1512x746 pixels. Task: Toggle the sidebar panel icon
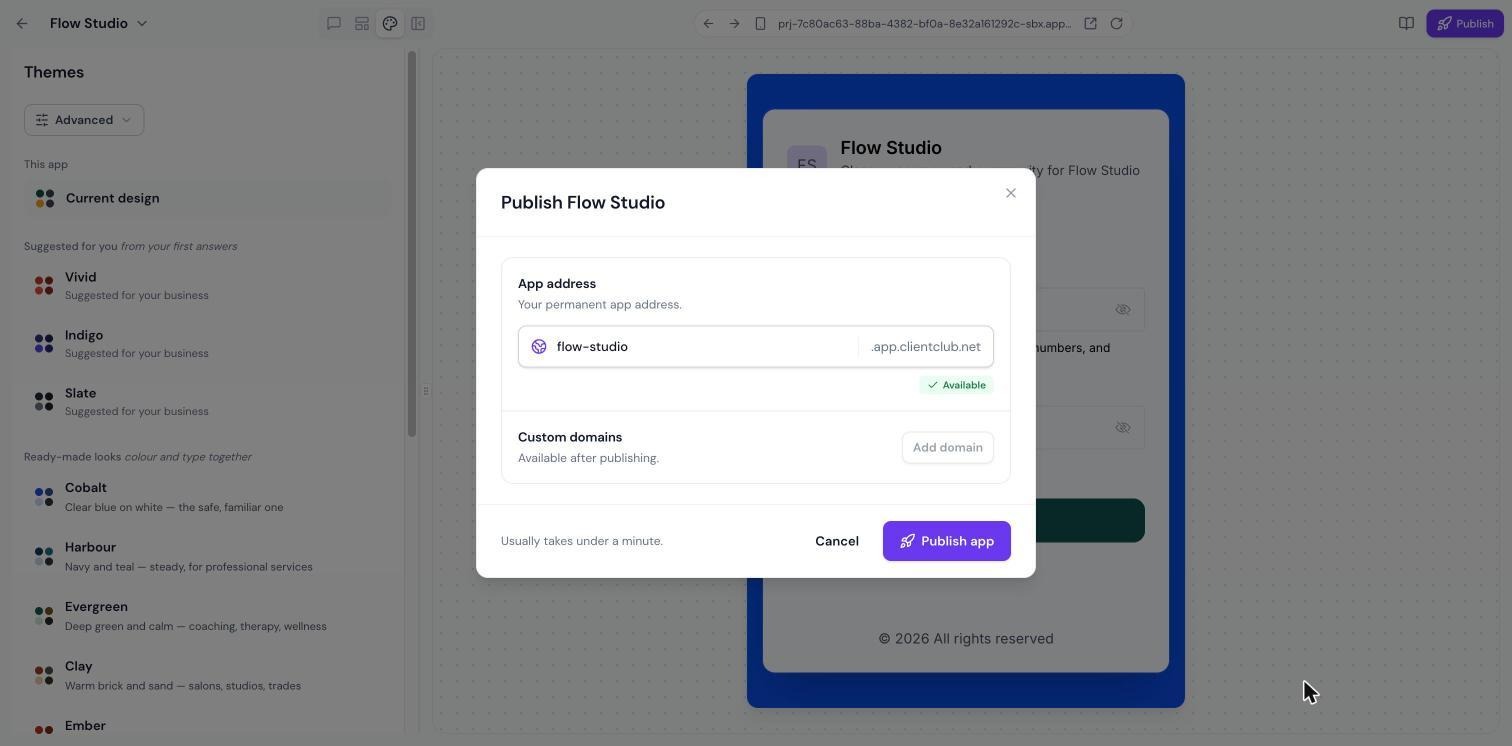(x=418, y=23)
